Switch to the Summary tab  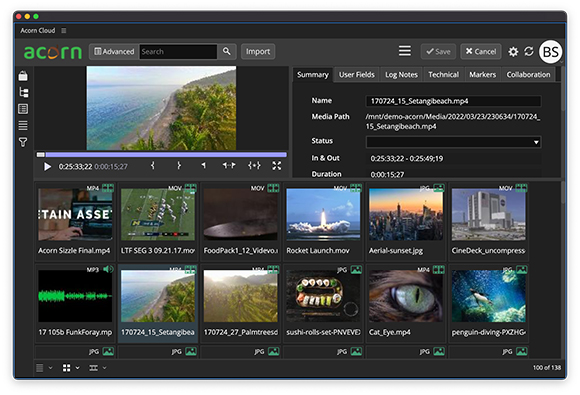pos(313,75)
